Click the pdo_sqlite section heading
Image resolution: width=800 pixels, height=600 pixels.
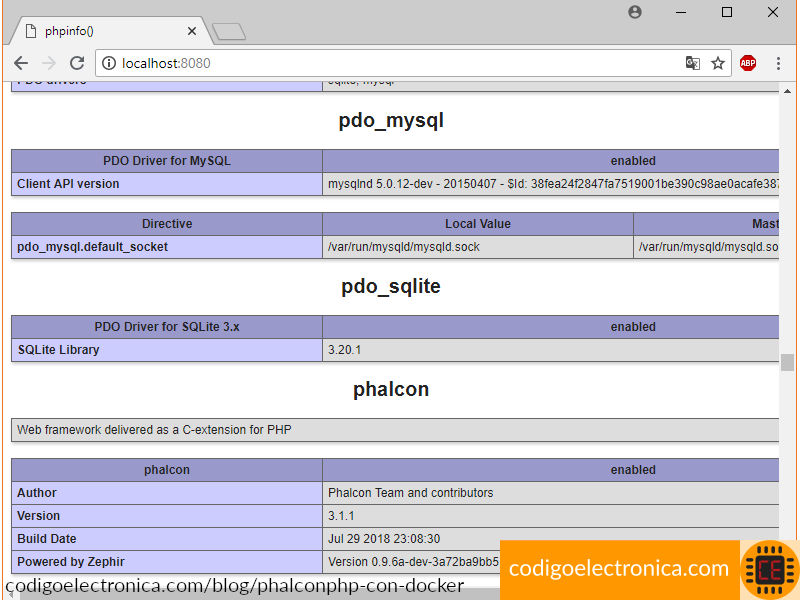pos(391,286)
